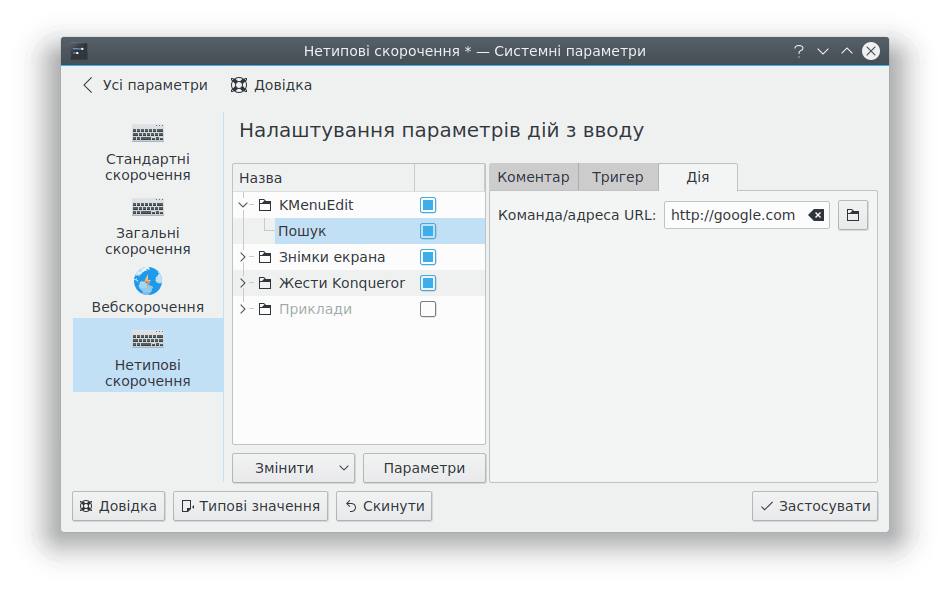Select the Пошук tree item
950x593 pixels.
point(302,231)
